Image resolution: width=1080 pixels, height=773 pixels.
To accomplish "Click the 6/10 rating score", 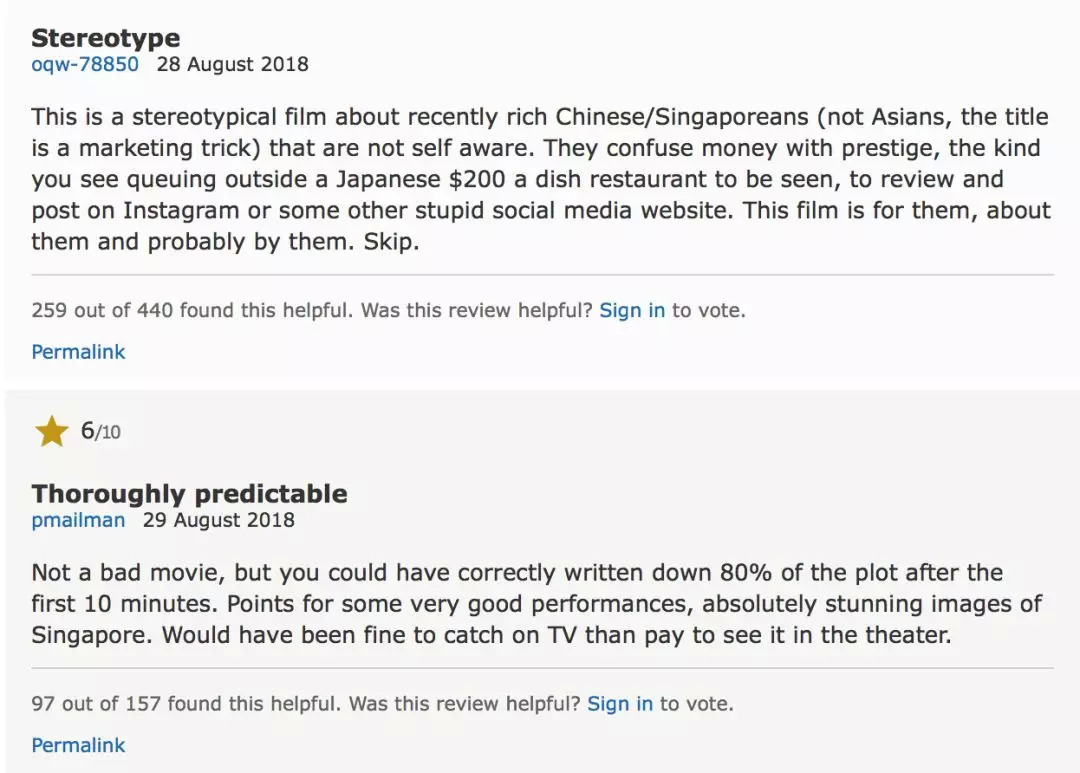I will tap(100, 432).
